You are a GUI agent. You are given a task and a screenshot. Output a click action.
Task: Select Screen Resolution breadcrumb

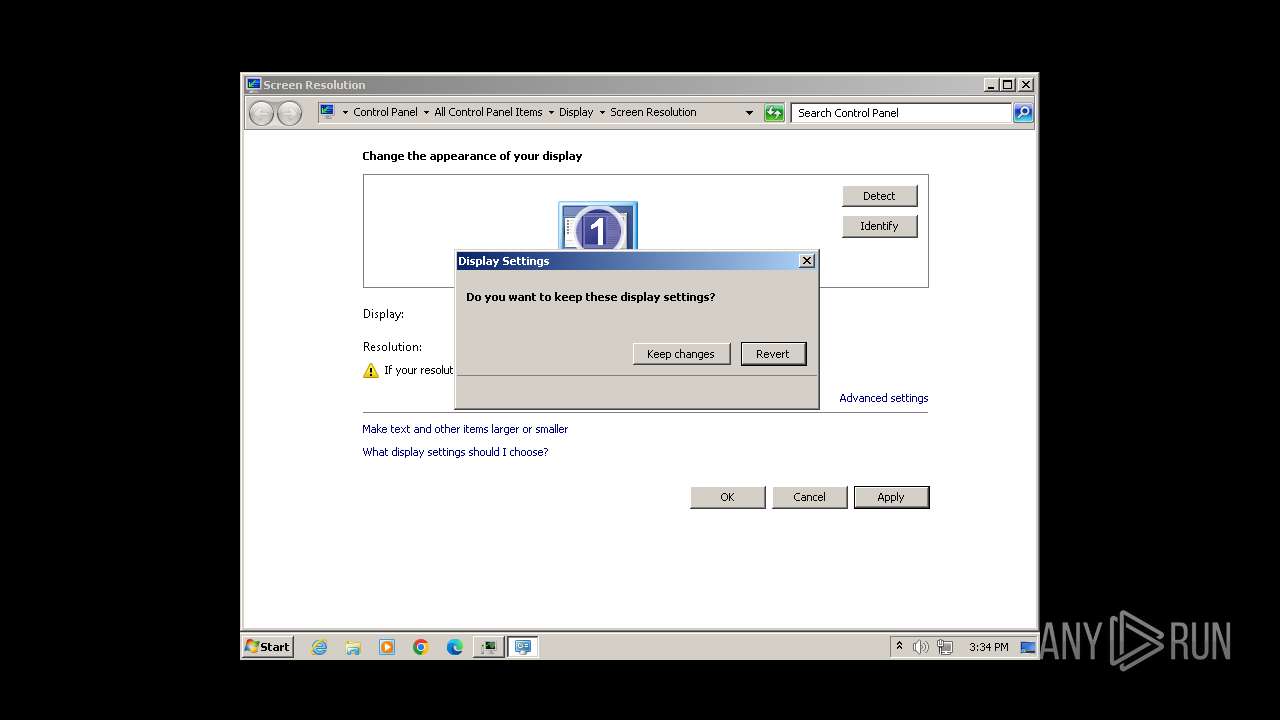pos(653,112)
